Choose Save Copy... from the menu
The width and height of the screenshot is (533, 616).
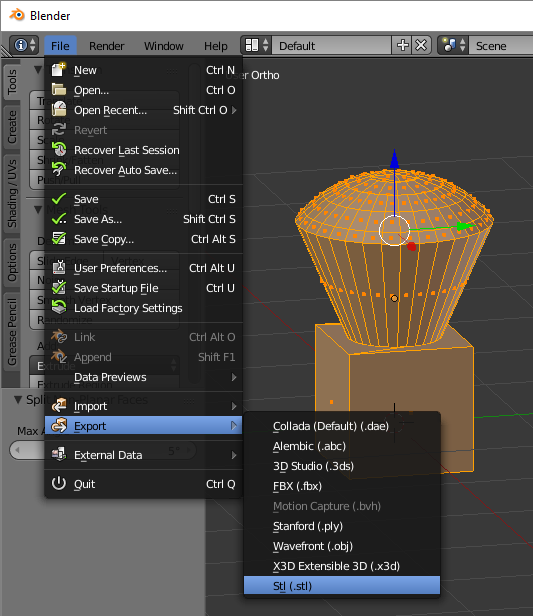[x=144, y=239]
